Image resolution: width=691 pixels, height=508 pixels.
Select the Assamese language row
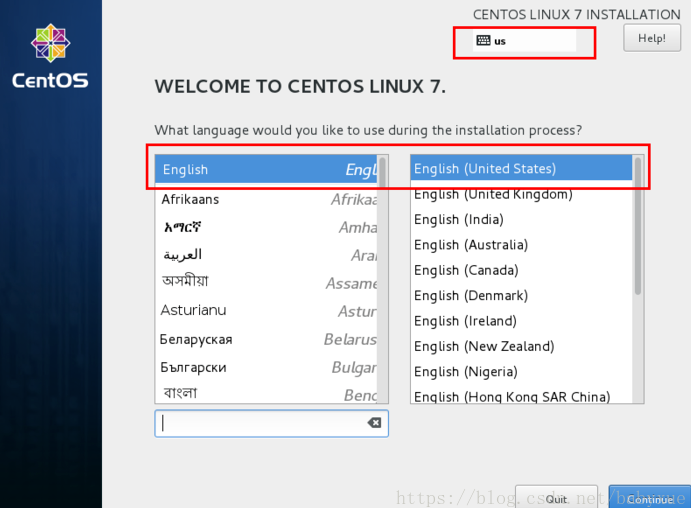tap(266, 282)
